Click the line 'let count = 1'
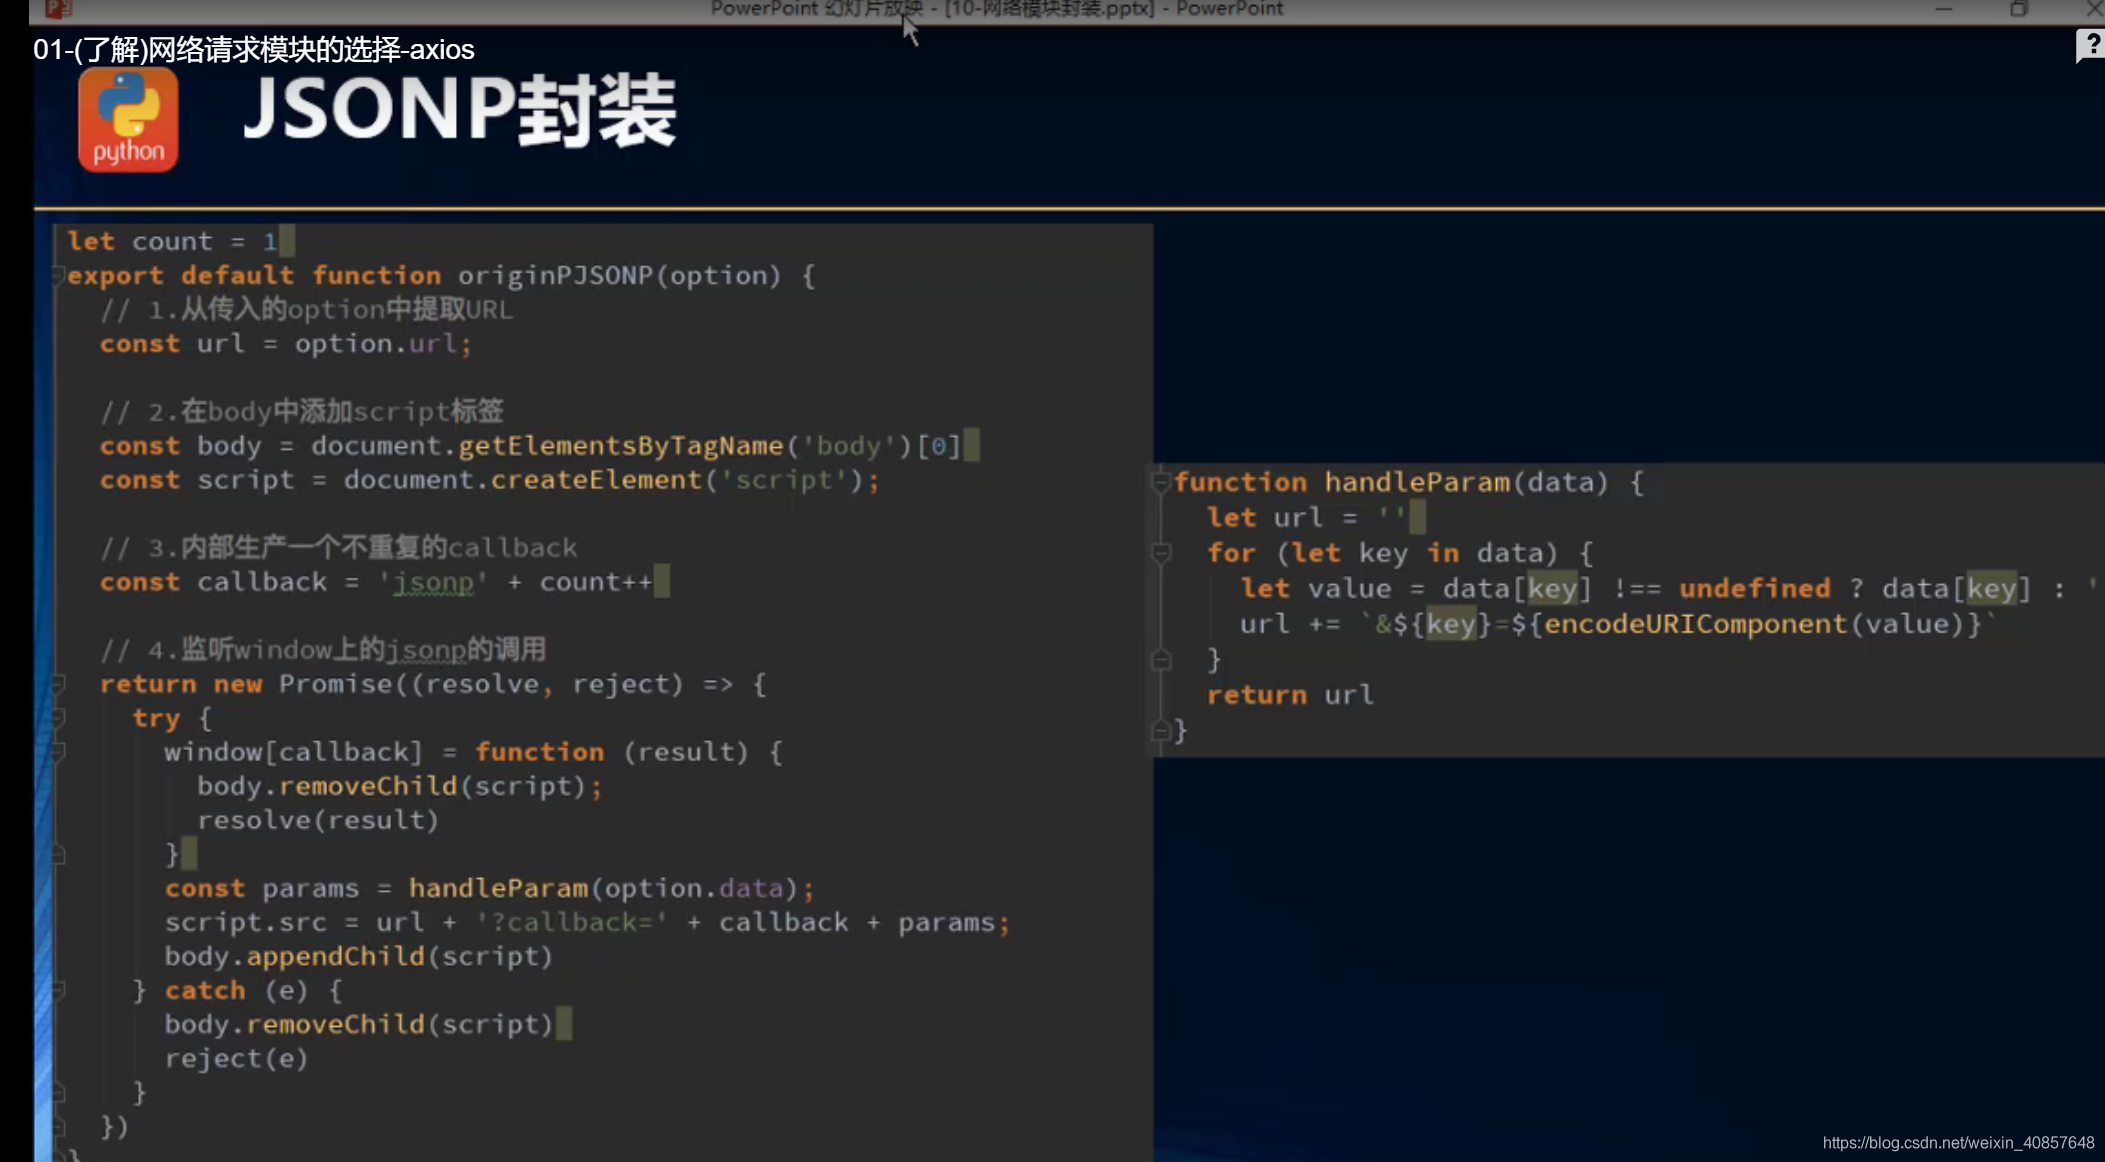This screenshot has width=2105, height=1162. pyautogui.click(x=172, y=241)
